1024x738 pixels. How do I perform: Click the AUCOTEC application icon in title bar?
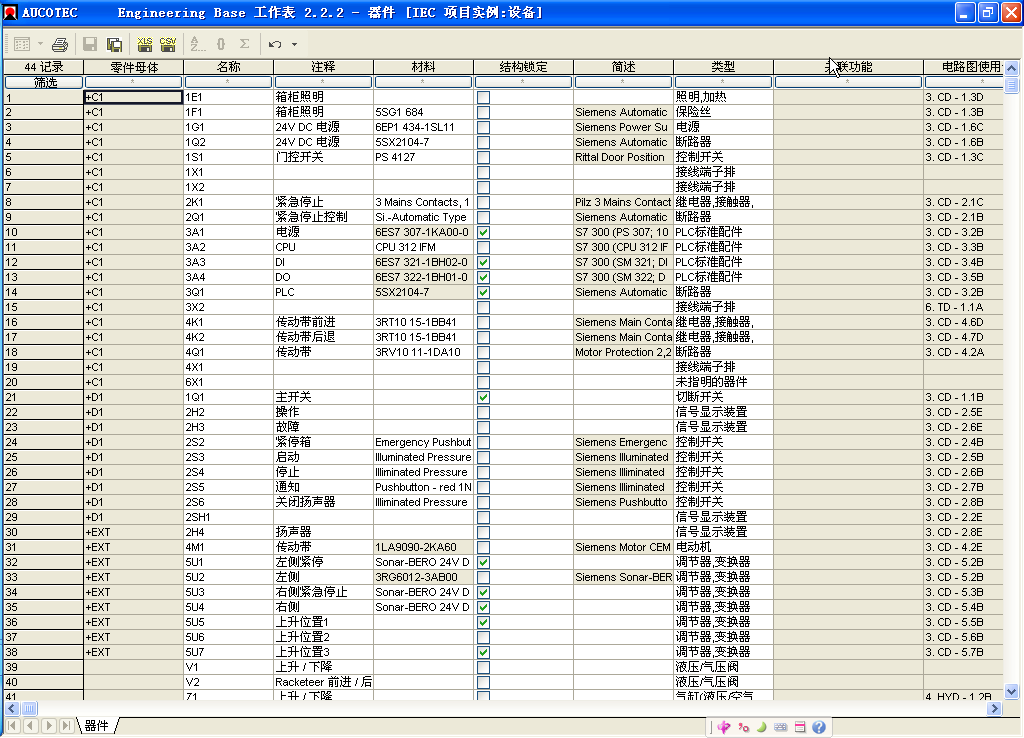click(10, 12)
